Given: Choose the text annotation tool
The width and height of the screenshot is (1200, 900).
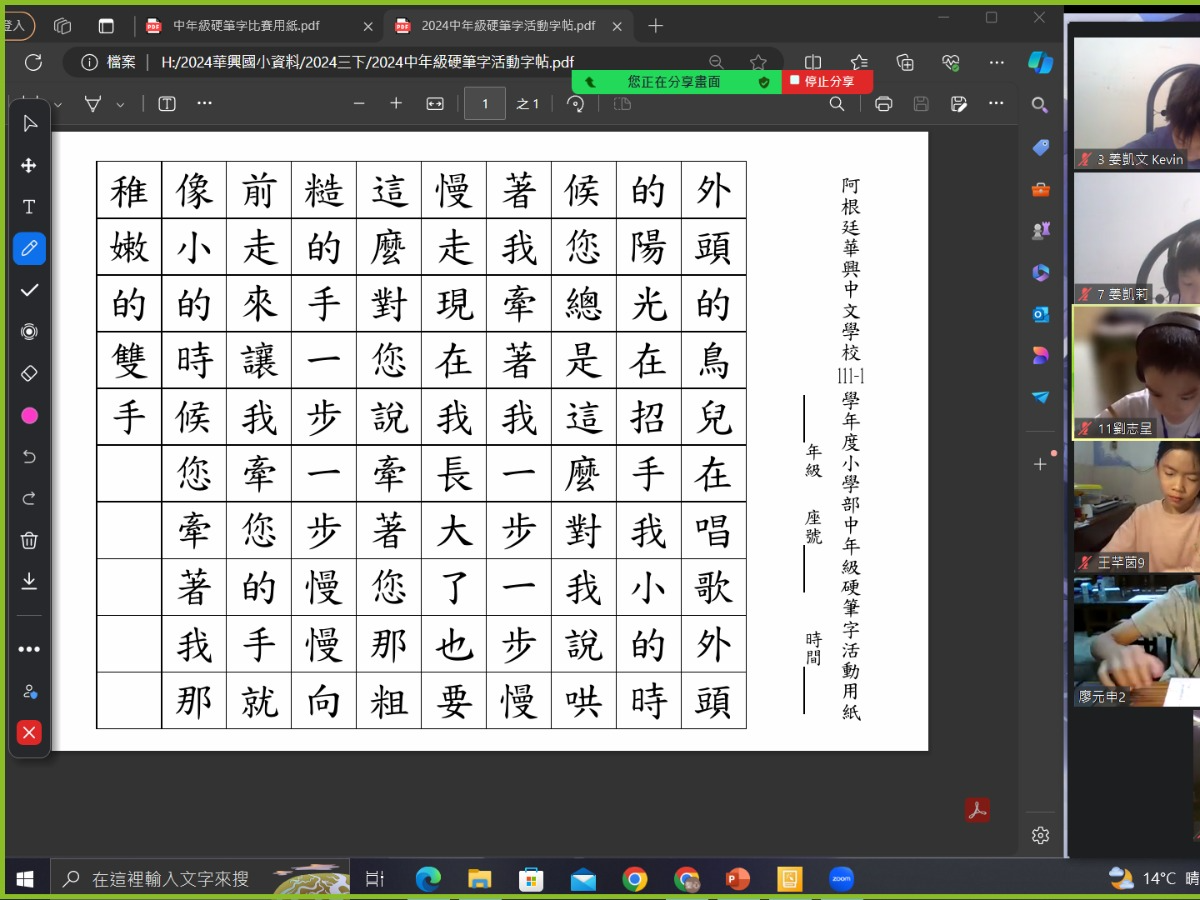Looking at the screenshot, I should click(x=29, y=207).
